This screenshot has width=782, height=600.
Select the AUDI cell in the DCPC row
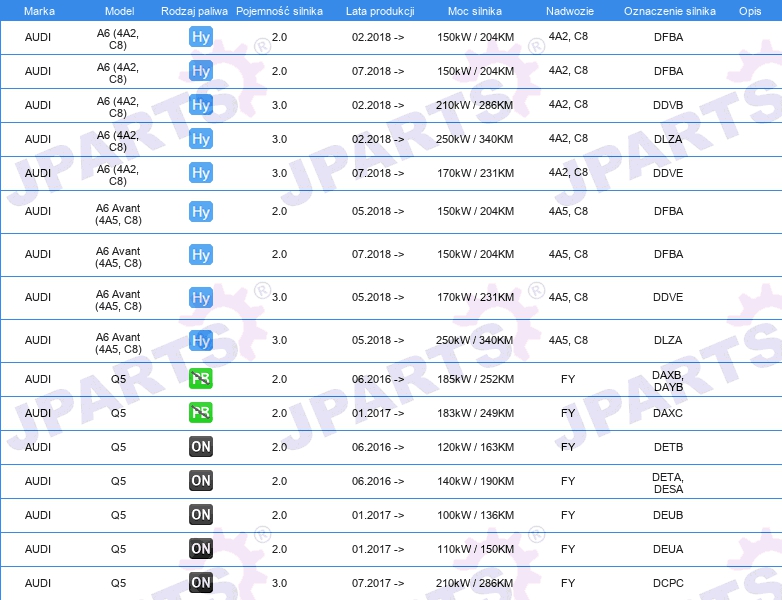click(x=38, y=583)
